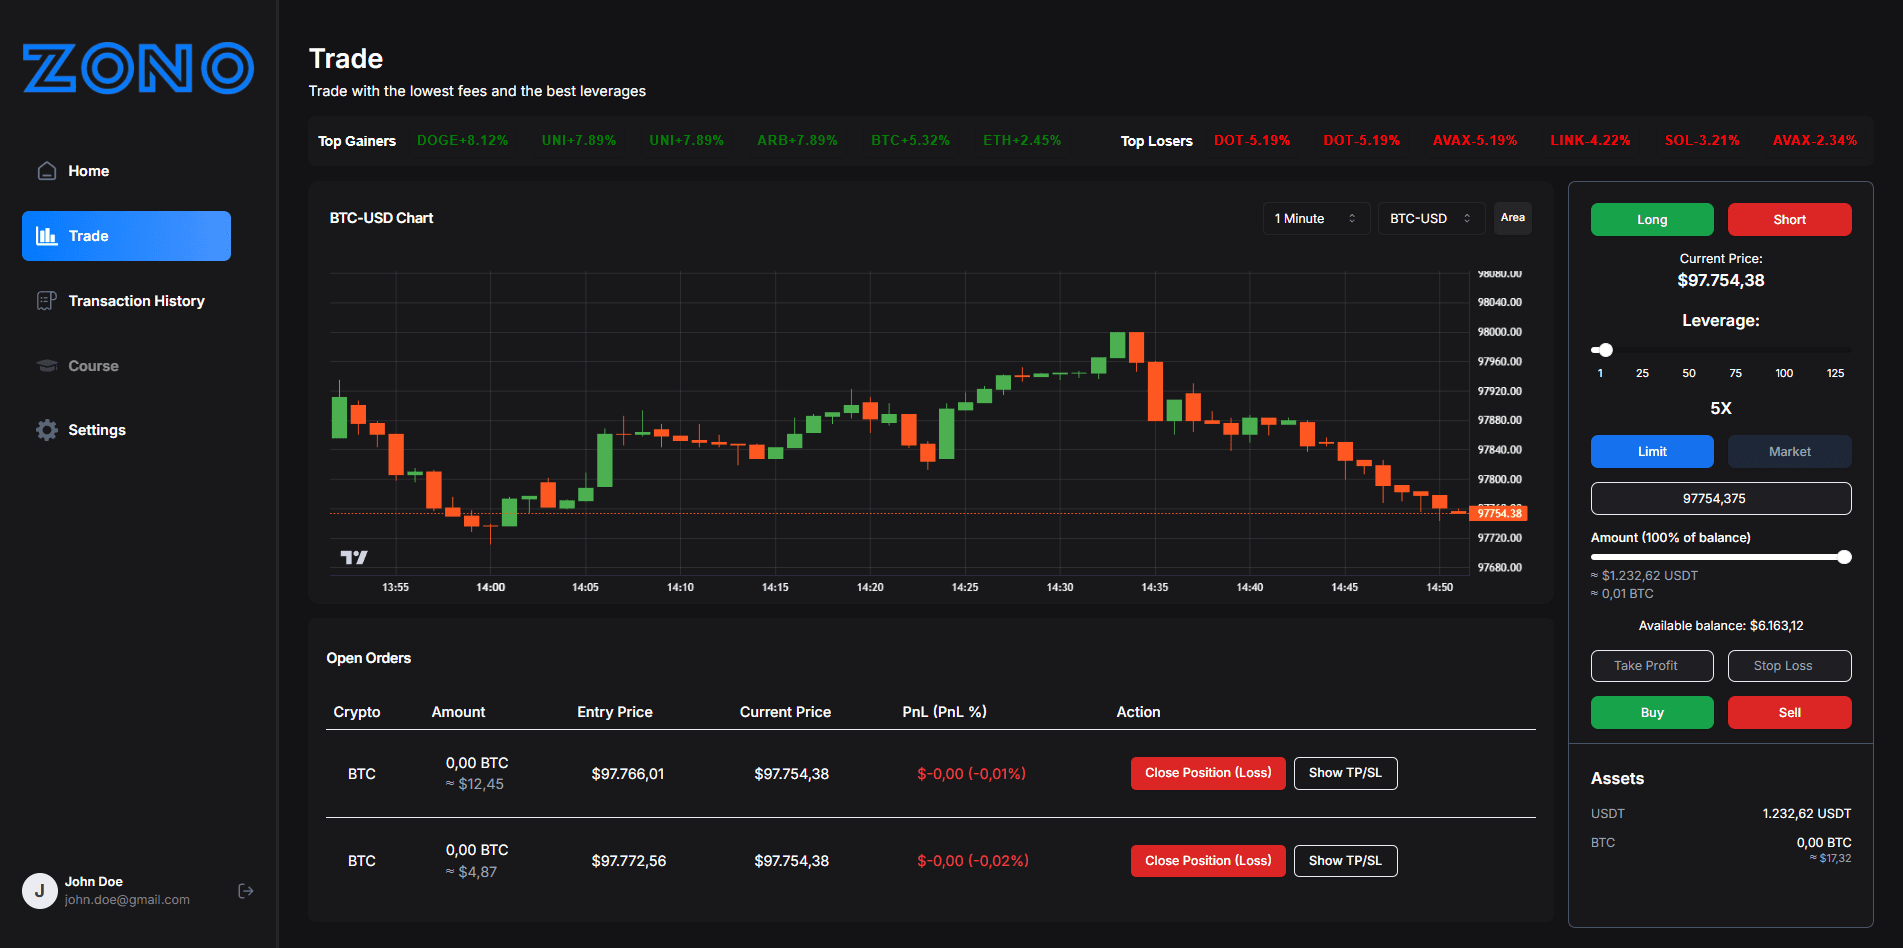Click AVAX-2.34% loser ticker
The width and height of the screenshot is (1903, 948).
(1815, 141)
